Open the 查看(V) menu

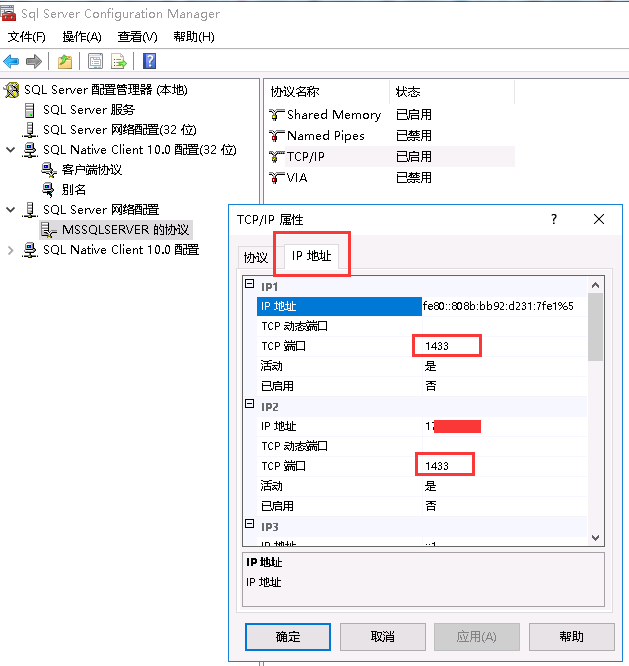click(x=138, y=37)
